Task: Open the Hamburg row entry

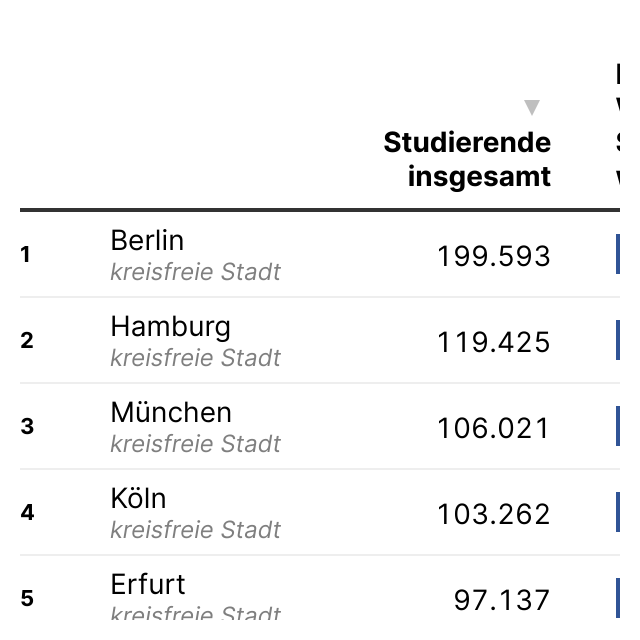Action: (170, 326)
